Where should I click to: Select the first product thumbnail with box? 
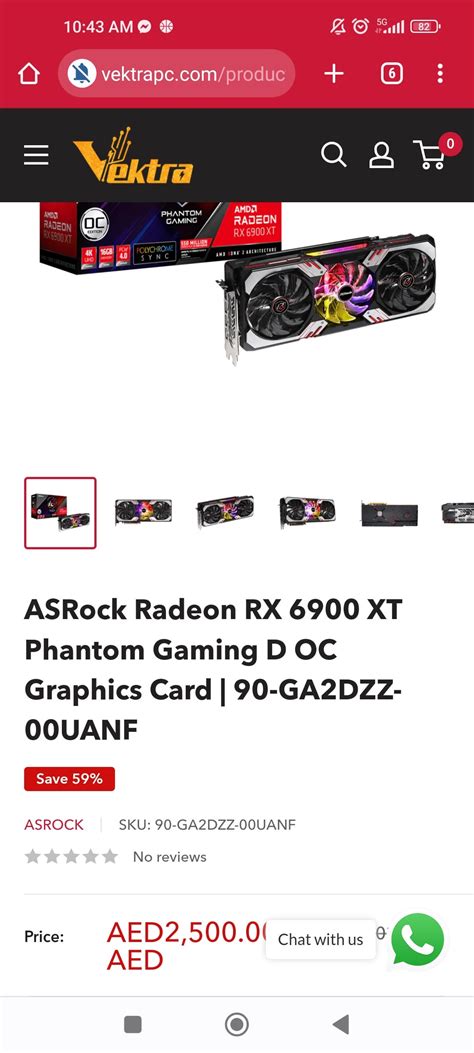pyautogui.click(x=60, y=512)
